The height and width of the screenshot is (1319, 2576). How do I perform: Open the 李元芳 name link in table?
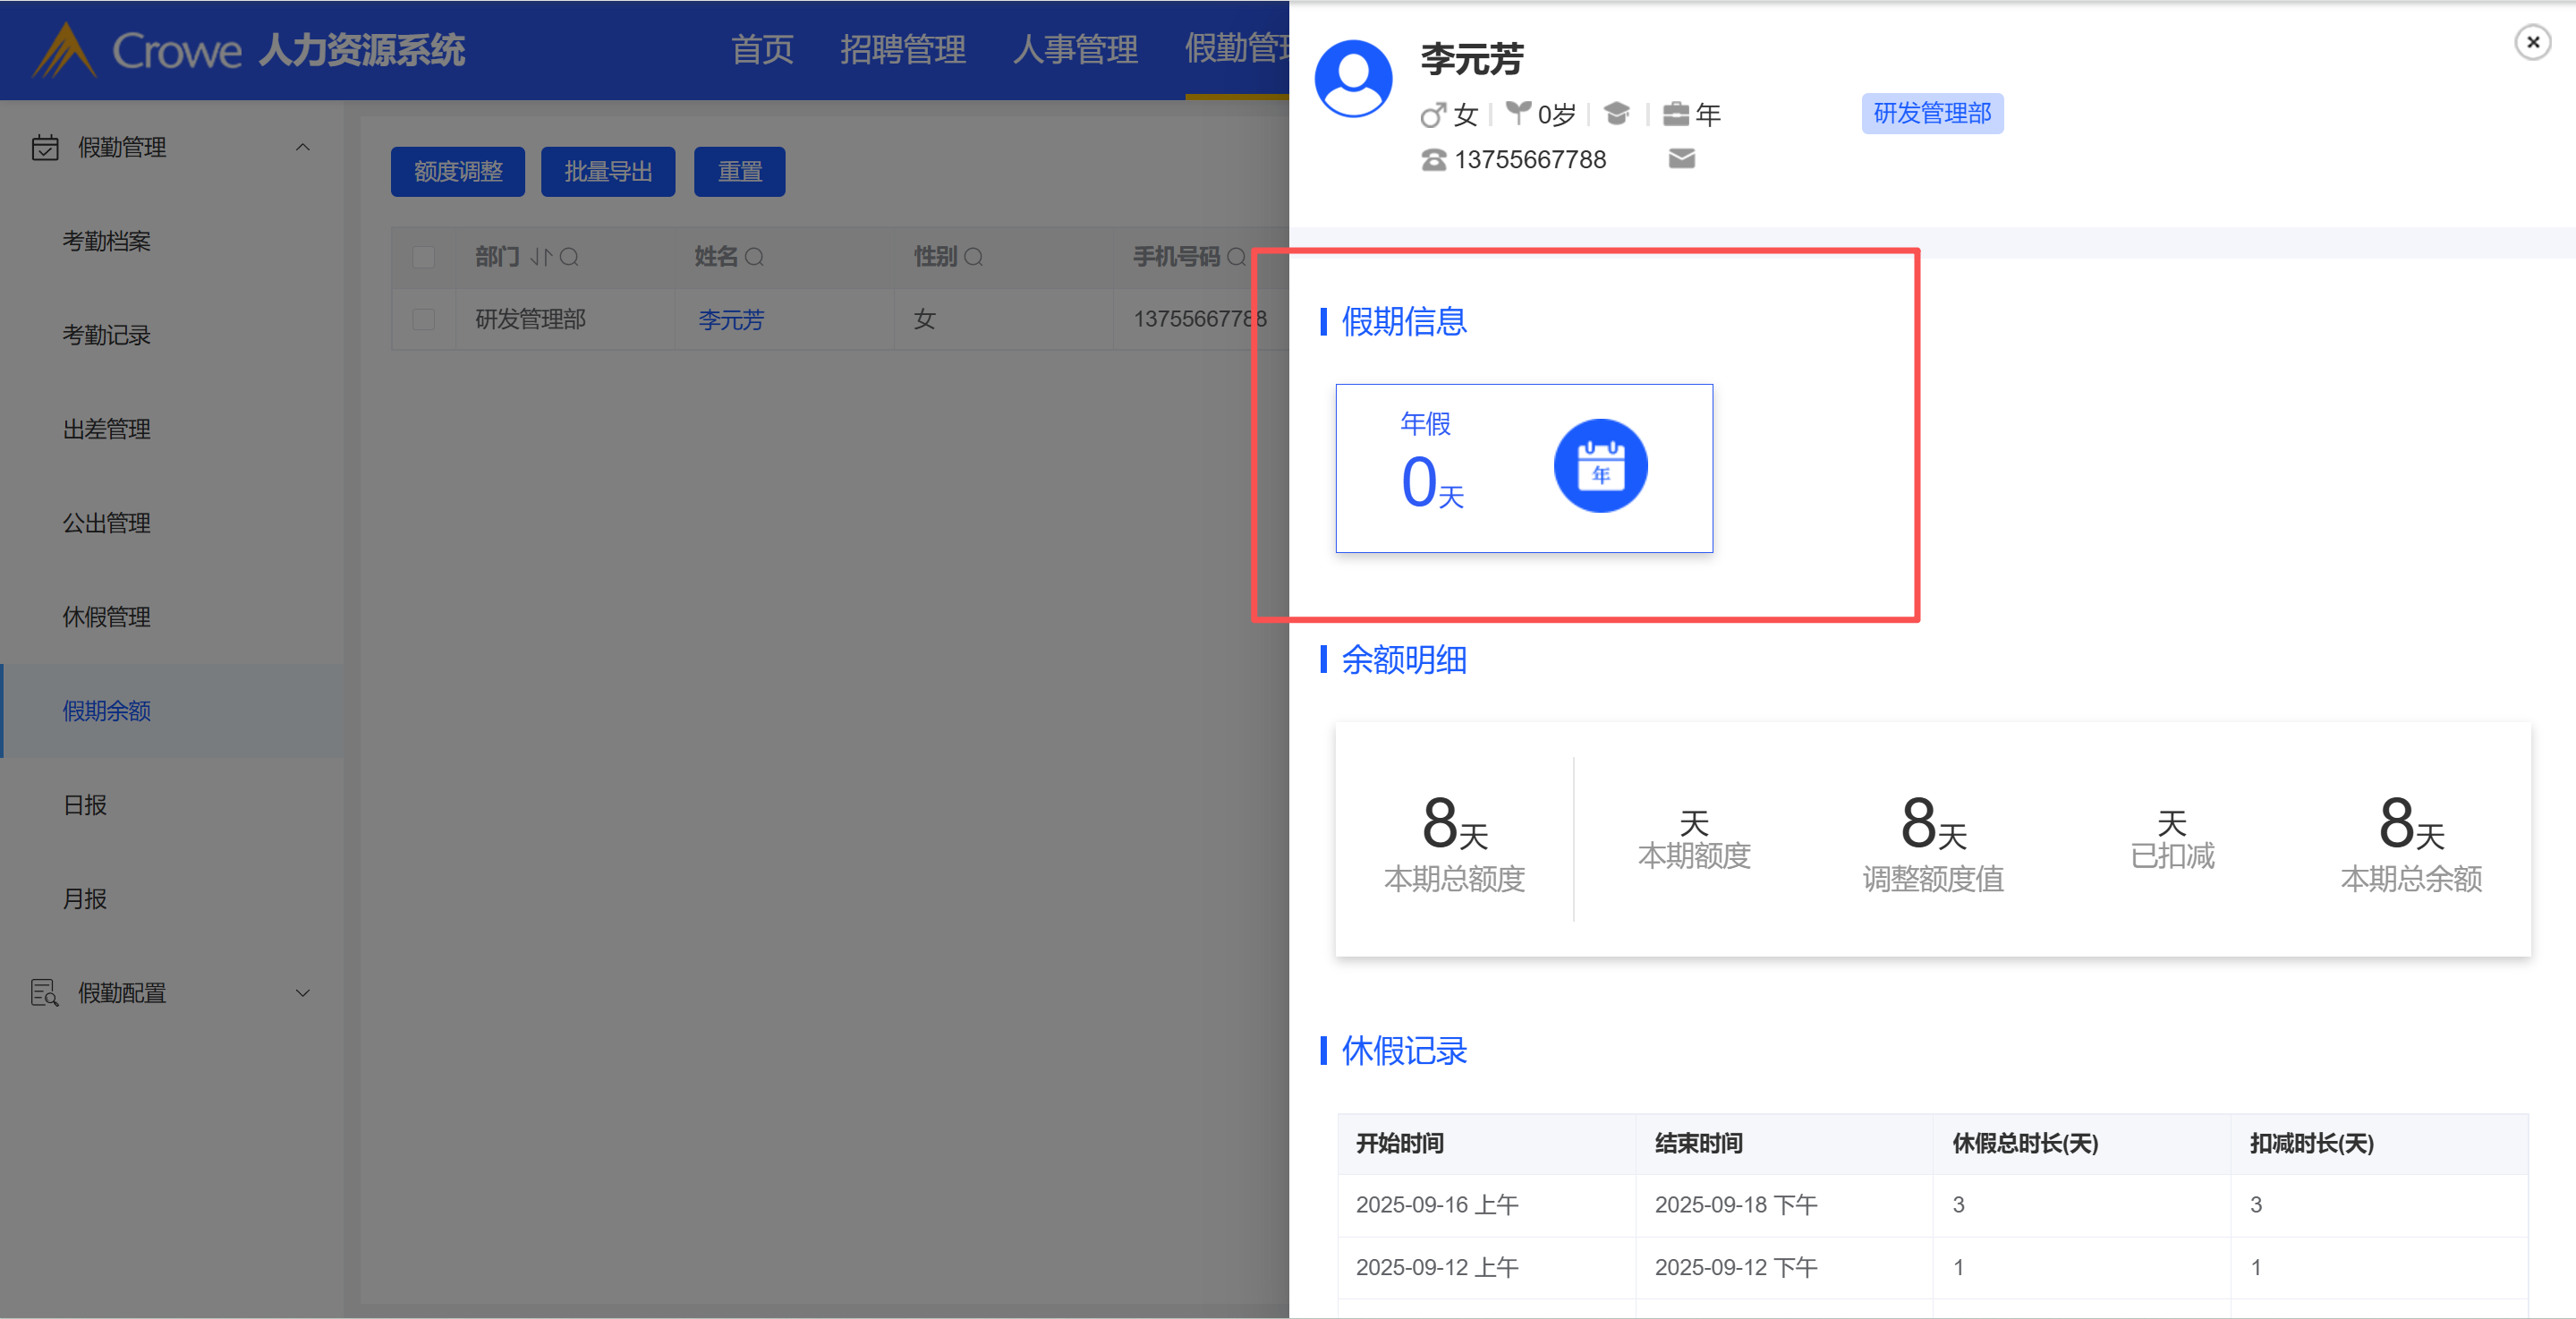(731, 320)
